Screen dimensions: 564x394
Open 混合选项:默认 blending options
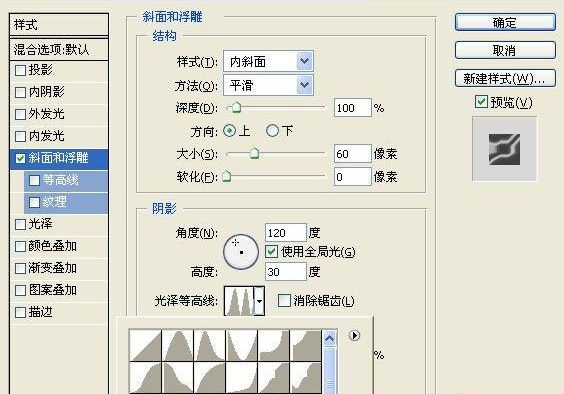click(x=59, y=49)
